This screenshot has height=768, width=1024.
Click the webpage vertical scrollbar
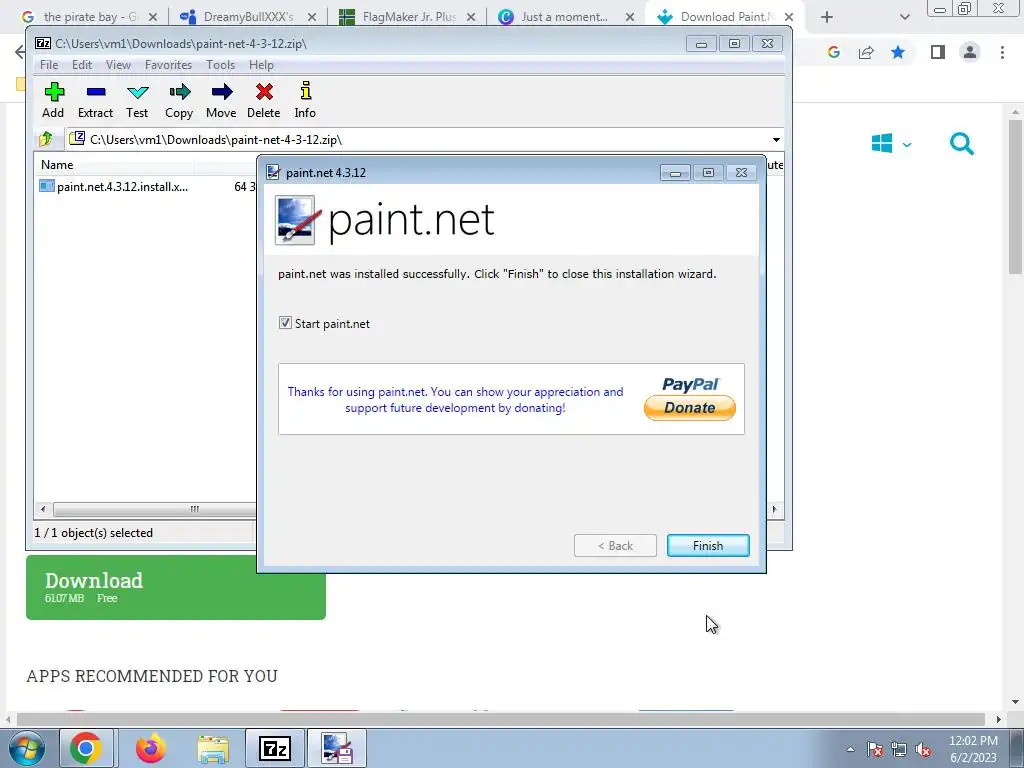point(1015,196)
